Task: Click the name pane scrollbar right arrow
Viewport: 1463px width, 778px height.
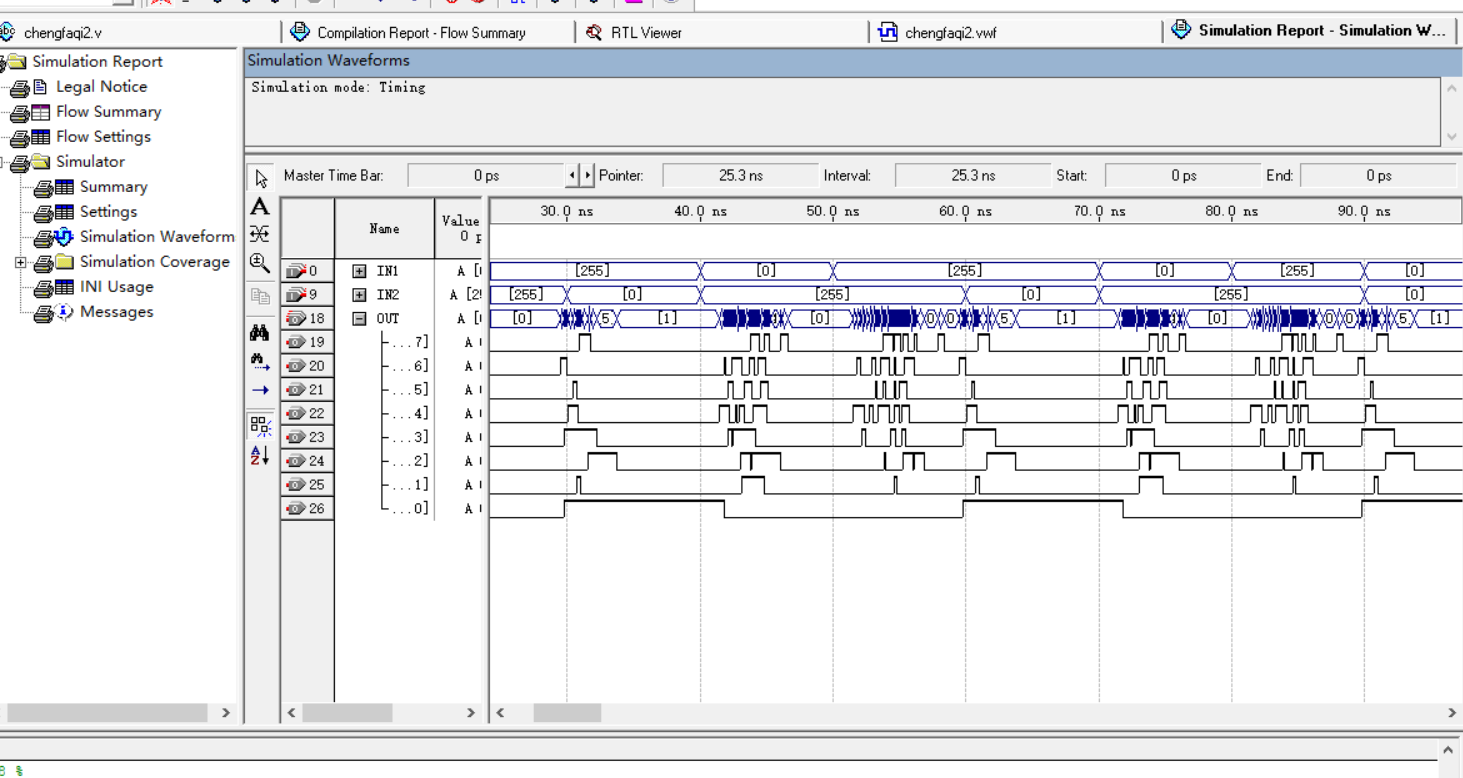Action: [471, 713]
